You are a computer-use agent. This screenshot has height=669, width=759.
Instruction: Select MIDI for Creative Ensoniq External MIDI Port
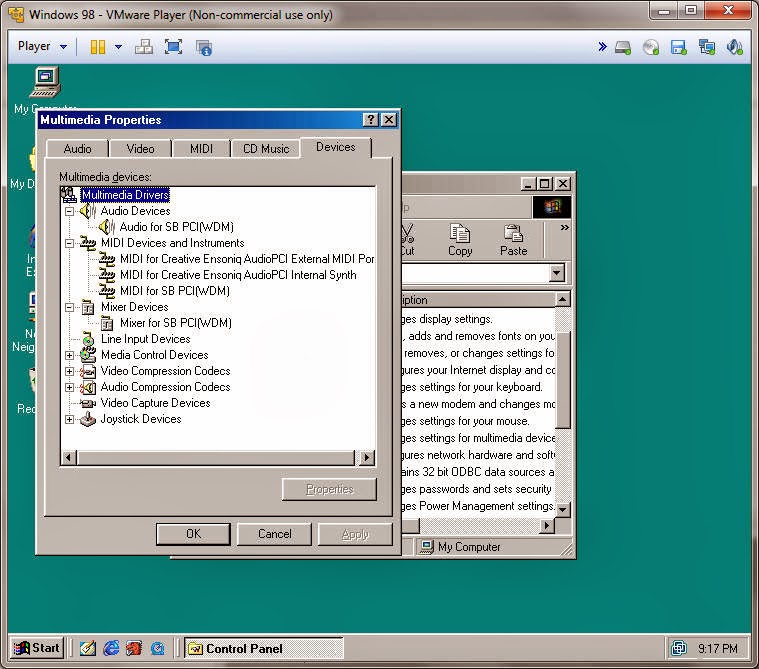pyautogui.click(x=247, y=258)
